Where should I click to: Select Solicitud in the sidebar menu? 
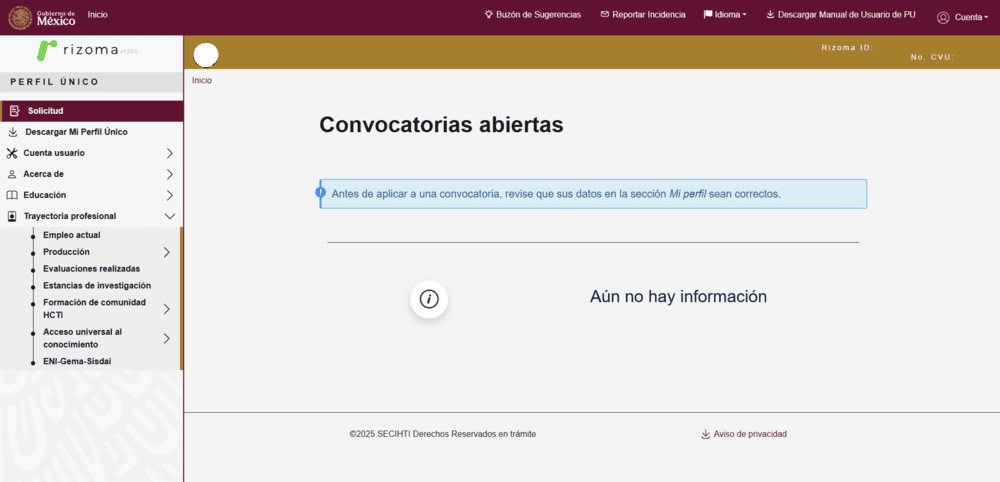coord(92,111)
